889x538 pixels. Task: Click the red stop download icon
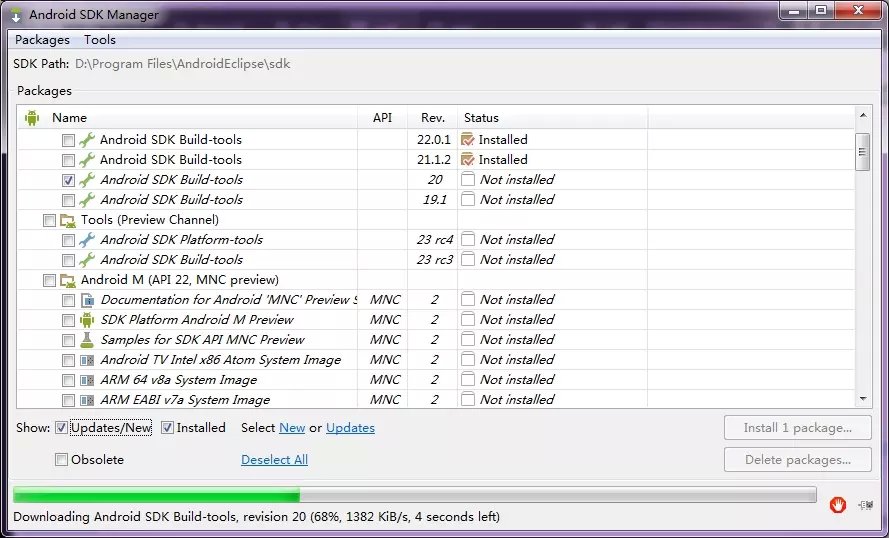pyautogui.click(x=837, y=504)
